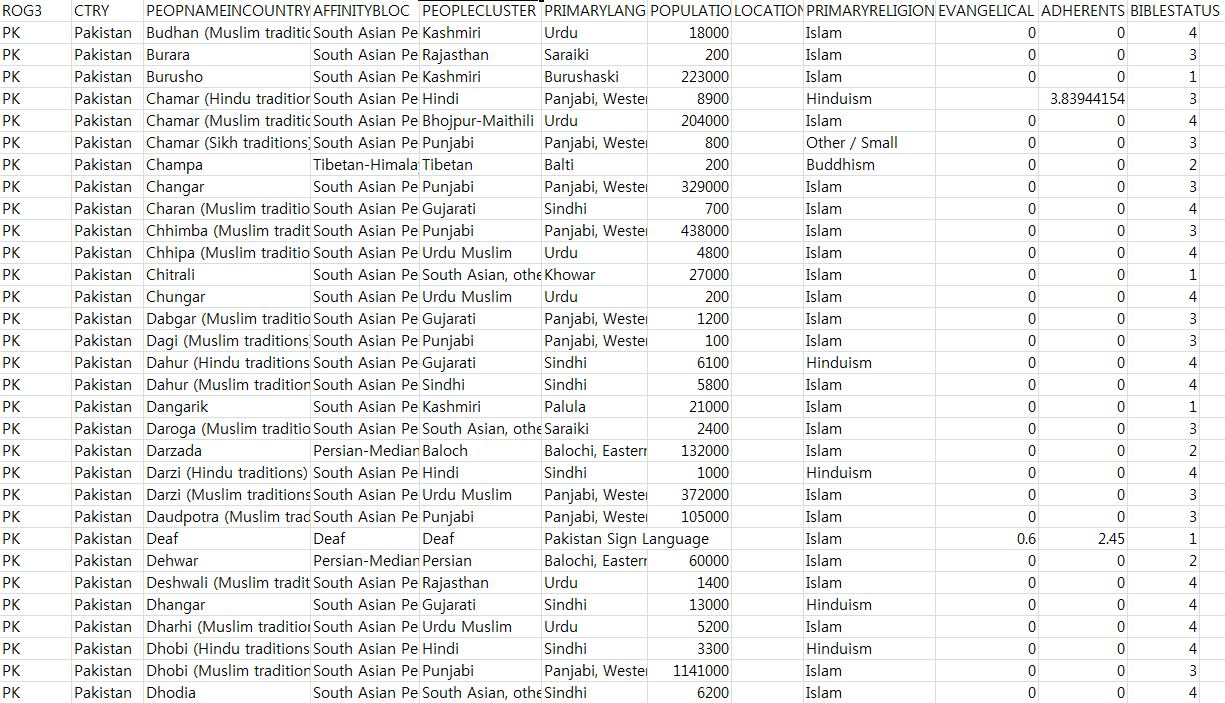Click the Darzada people name cell
Viewport: 1225px width, 703px height.
point(227,451)
